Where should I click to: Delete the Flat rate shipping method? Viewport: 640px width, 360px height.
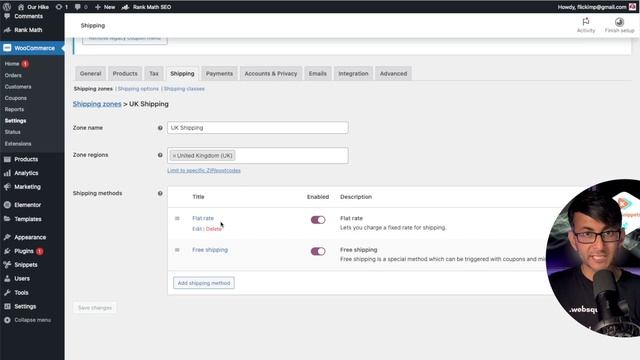tap(213, 229)
